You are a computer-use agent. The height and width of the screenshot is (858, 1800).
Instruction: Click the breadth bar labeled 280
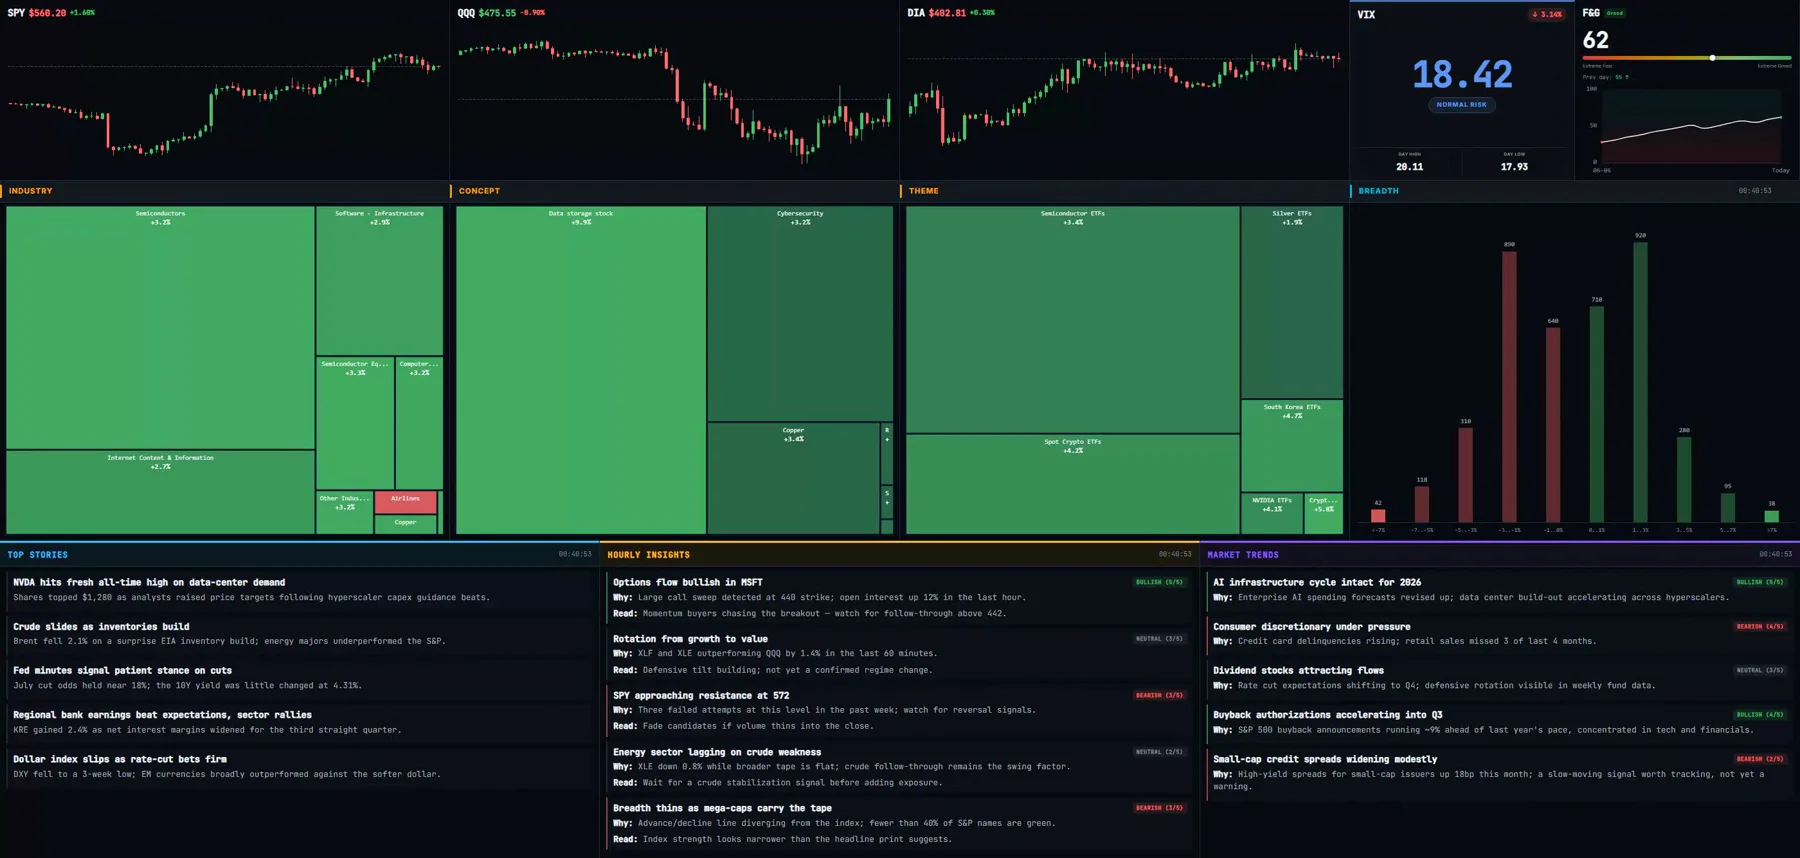pos(1684,479)
